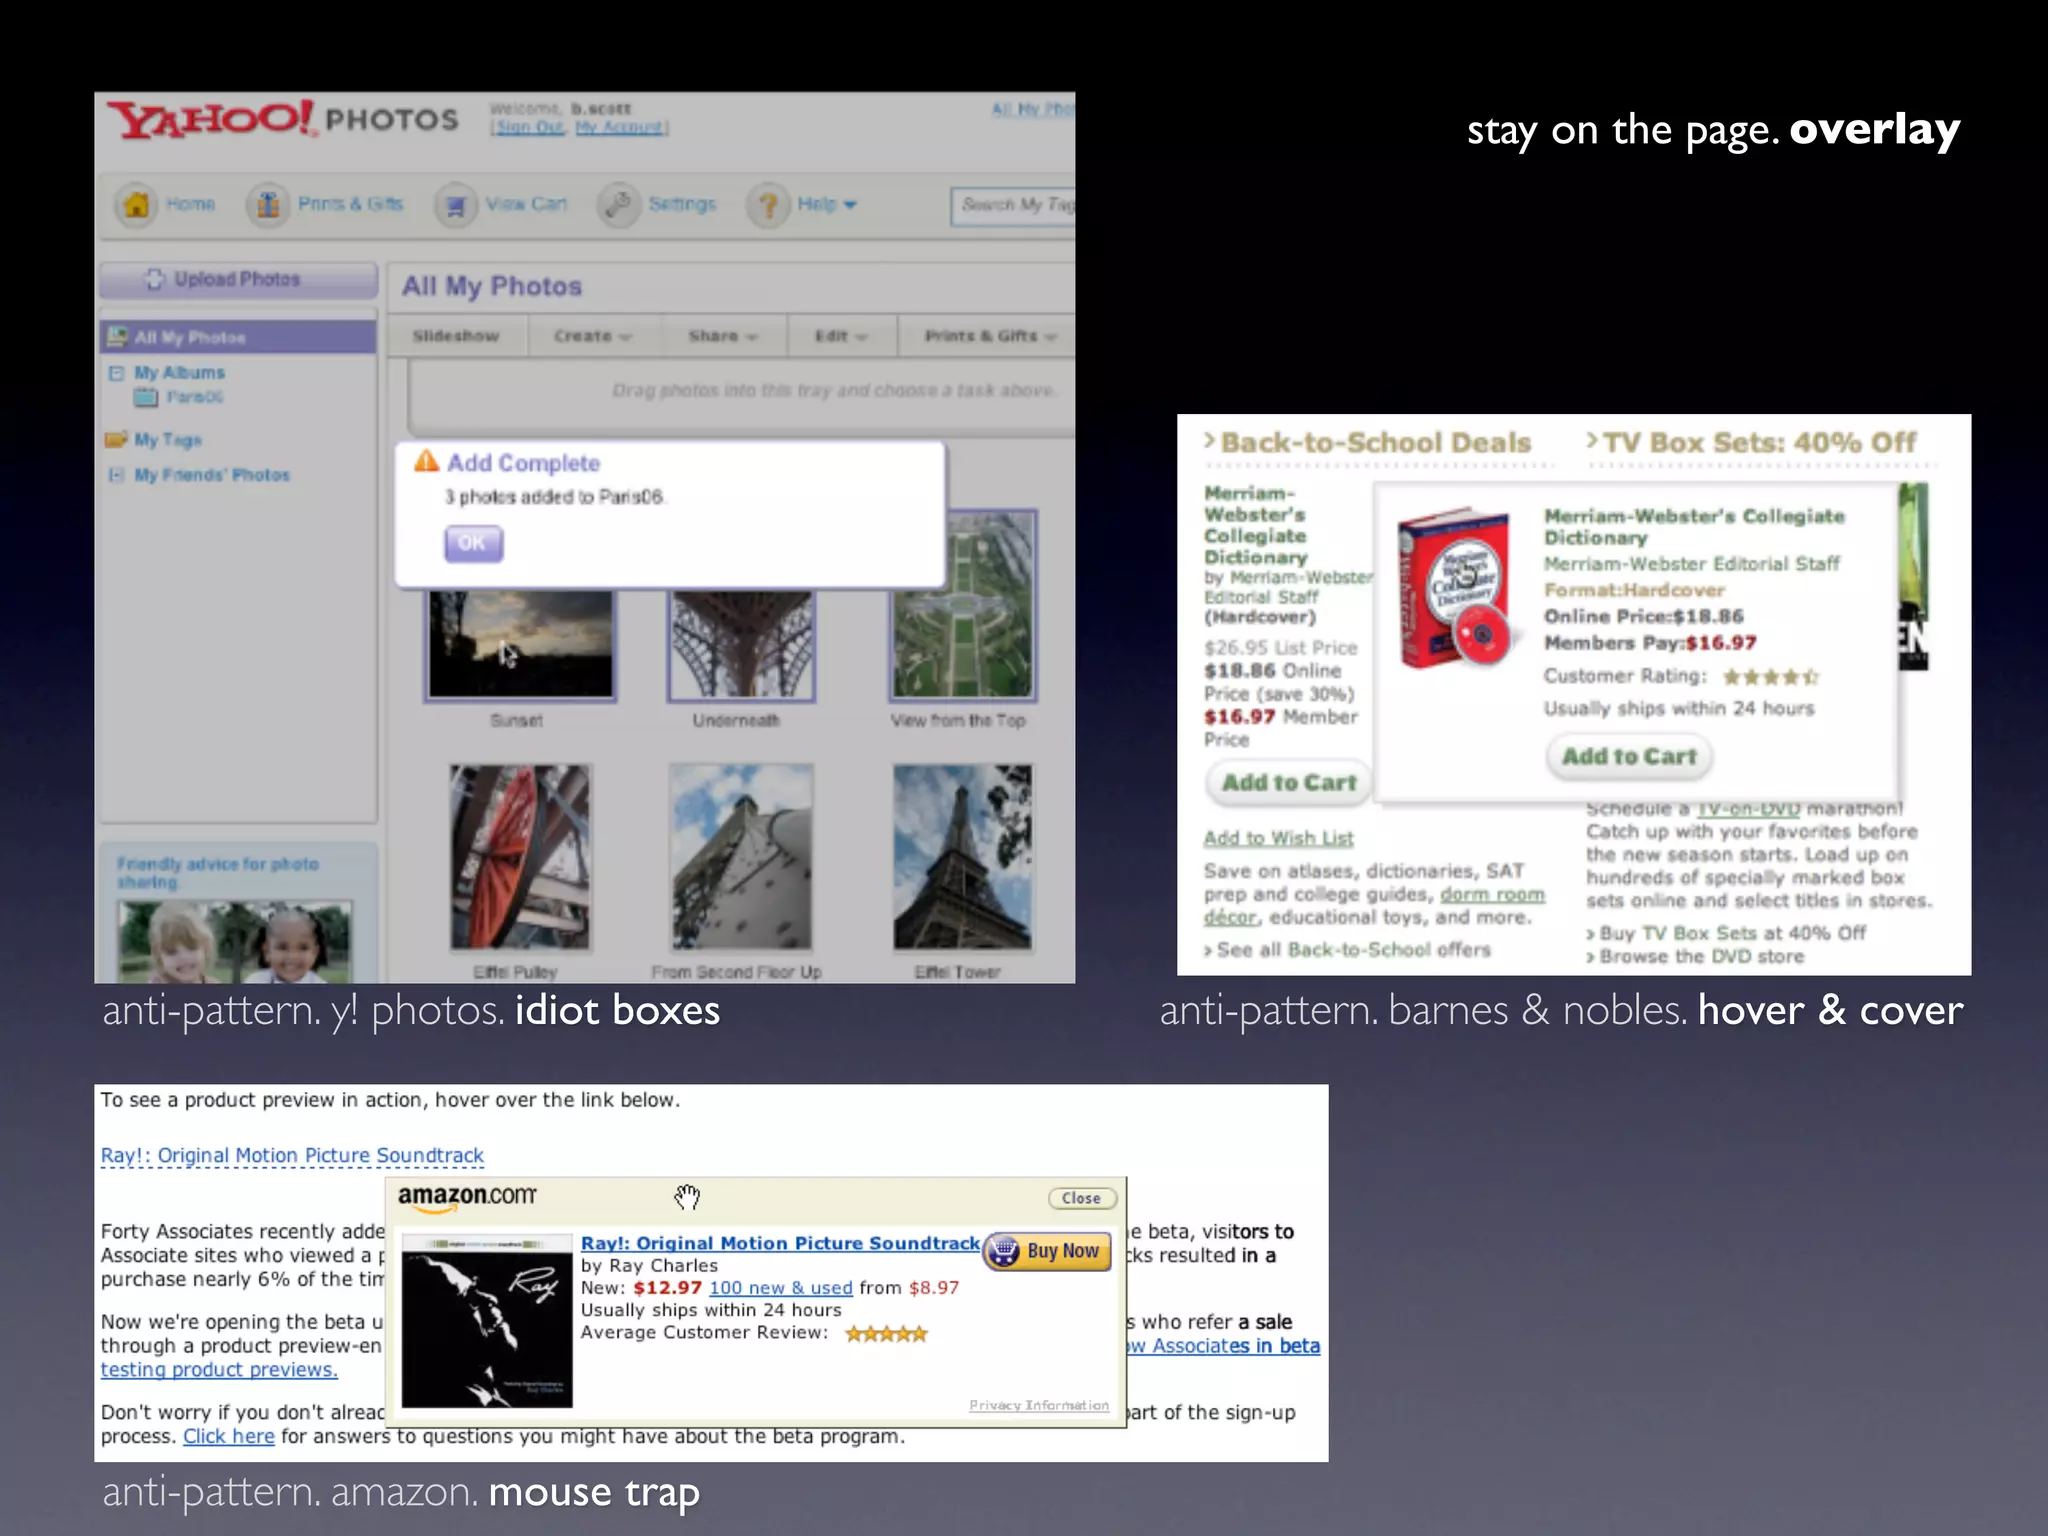
Task: Click the Average Customer Review stars
Action: coord(886,1333)
